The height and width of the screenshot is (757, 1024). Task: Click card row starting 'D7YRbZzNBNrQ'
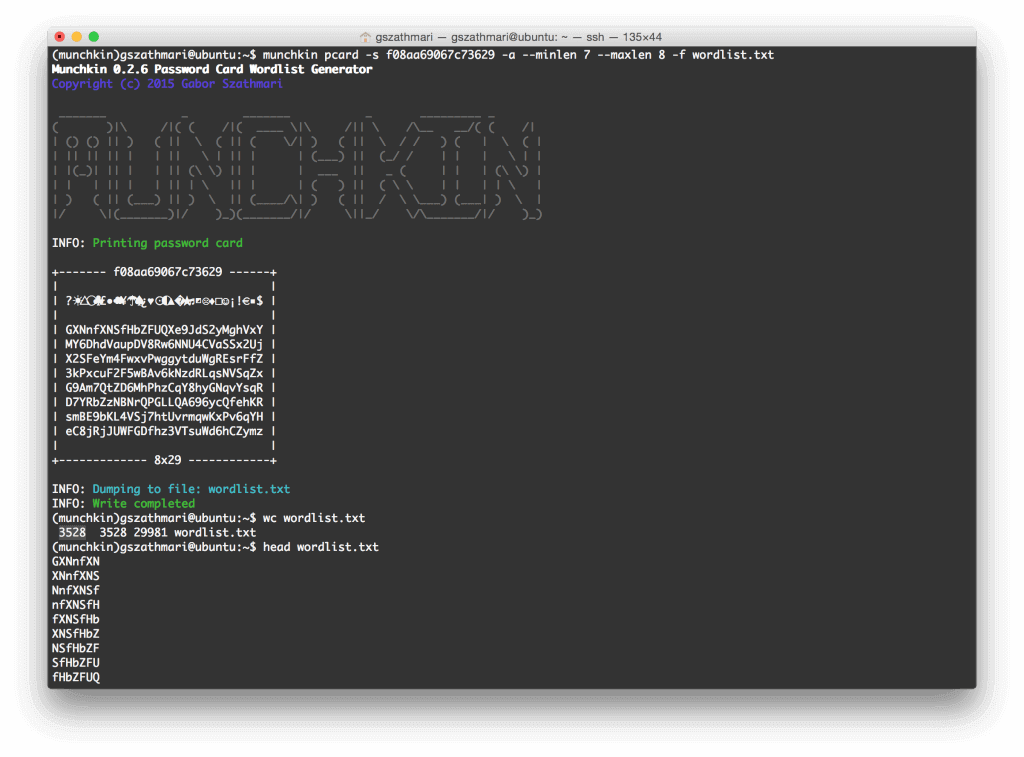[164, 402]
